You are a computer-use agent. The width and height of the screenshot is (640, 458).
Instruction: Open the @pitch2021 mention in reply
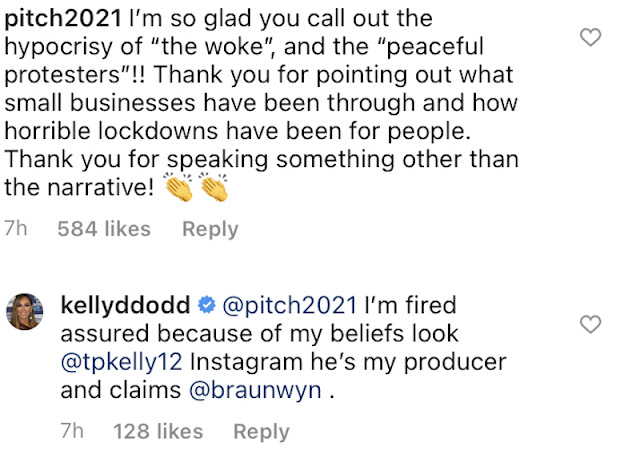click(290, 305)
